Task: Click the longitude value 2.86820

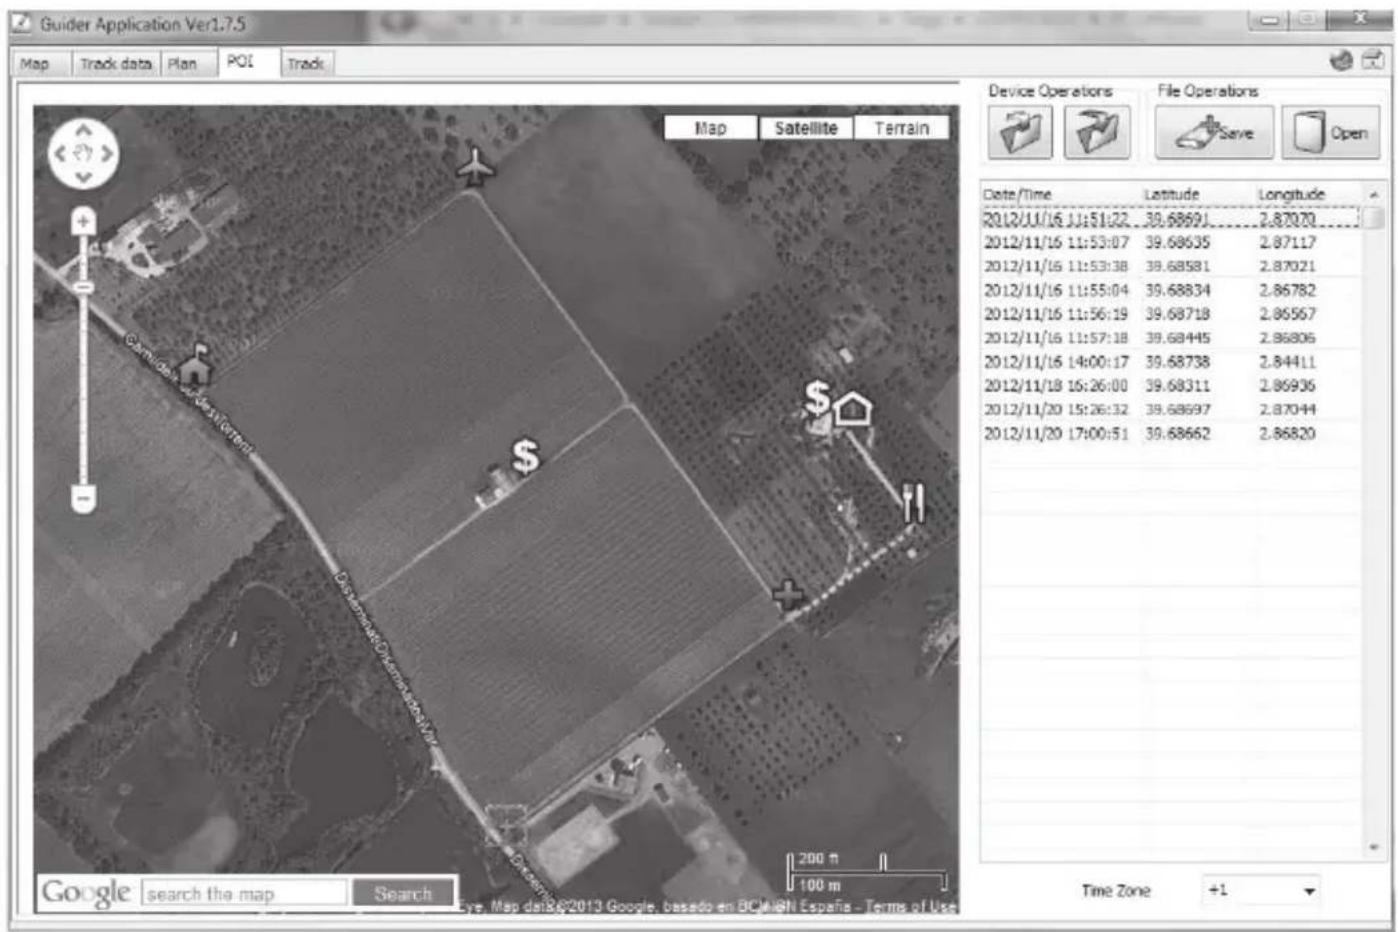Action: (1287, 434)
